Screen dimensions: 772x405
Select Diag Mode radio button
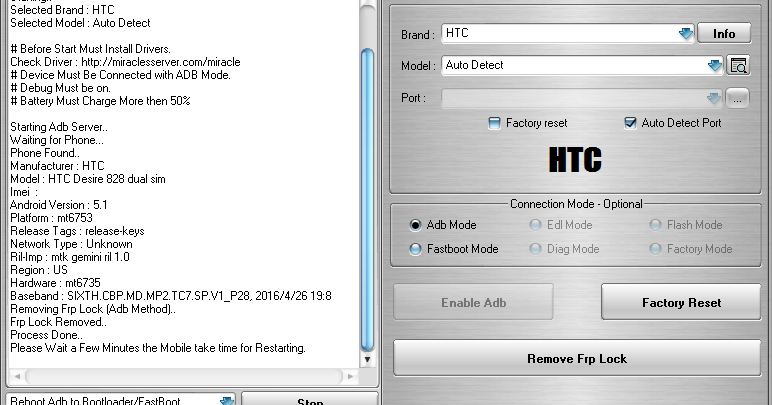click(535, 249)
